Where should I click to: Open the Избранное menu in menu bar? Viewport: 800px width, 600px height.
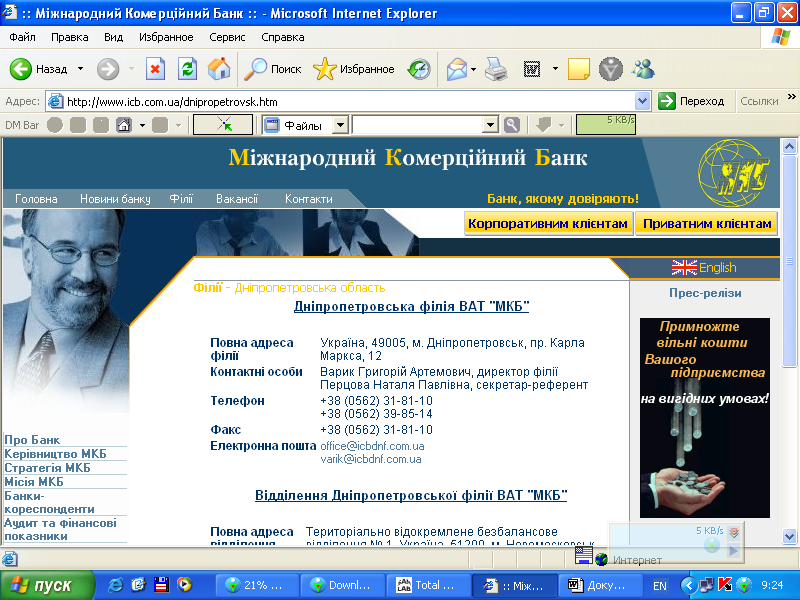166,37
